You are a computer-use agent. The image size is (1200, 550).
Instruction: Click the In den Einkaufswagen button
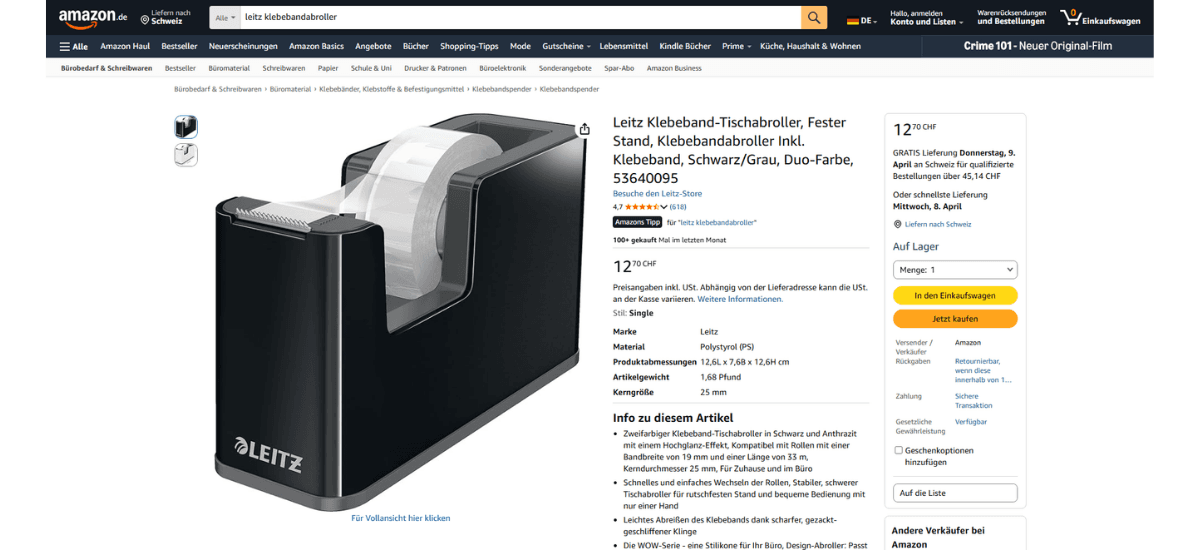(x=955, y=296)
